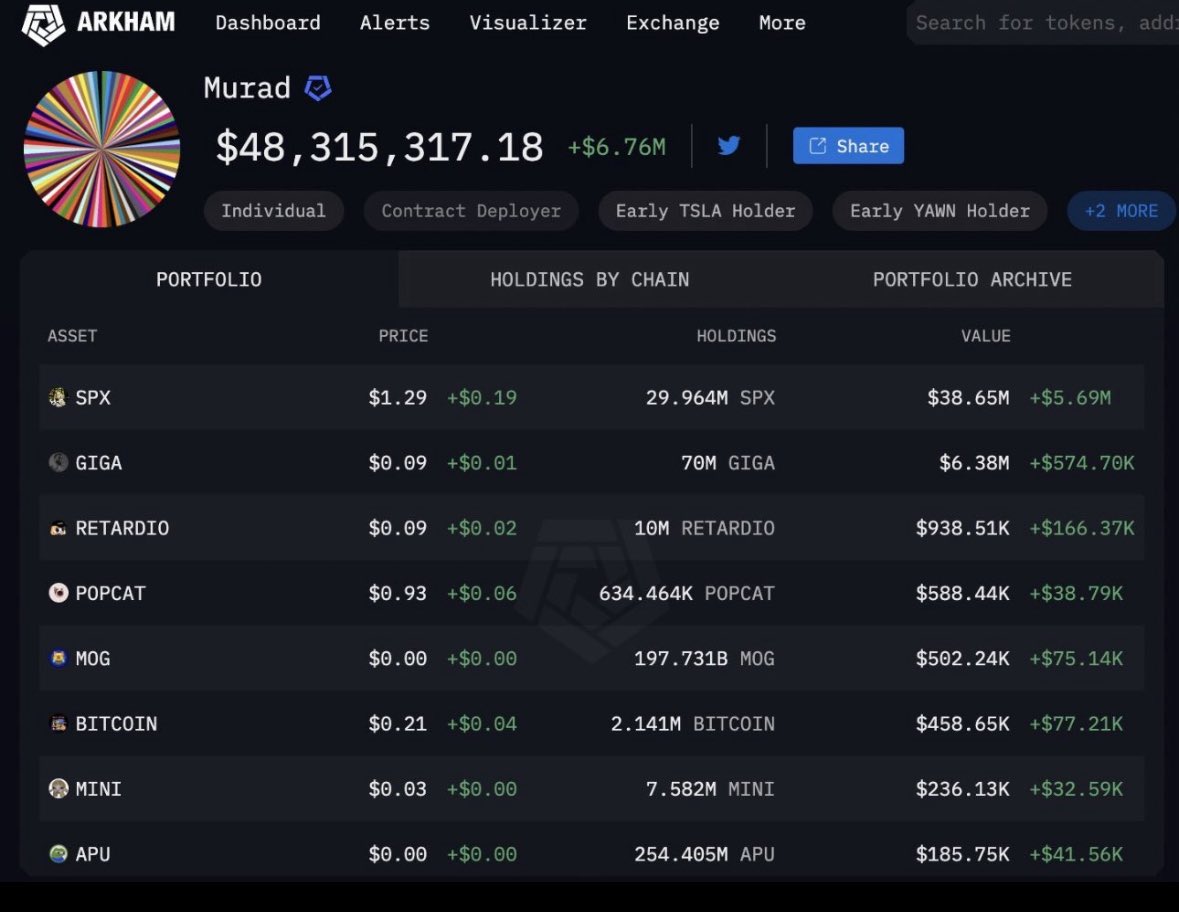Click the MOG value $502.24K
1179x912 pixels.
[x=962, y=659]
